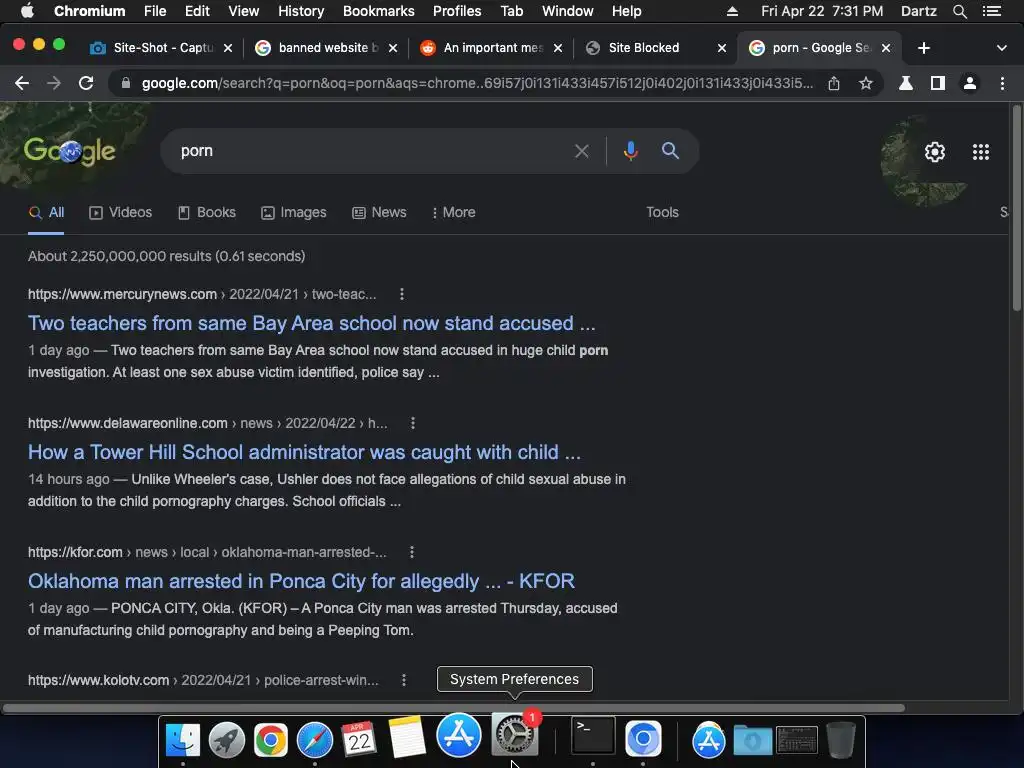Open options for delawareonline.com result
Viewport: 1024px width, 768px height.
click(x=413, y=424)
